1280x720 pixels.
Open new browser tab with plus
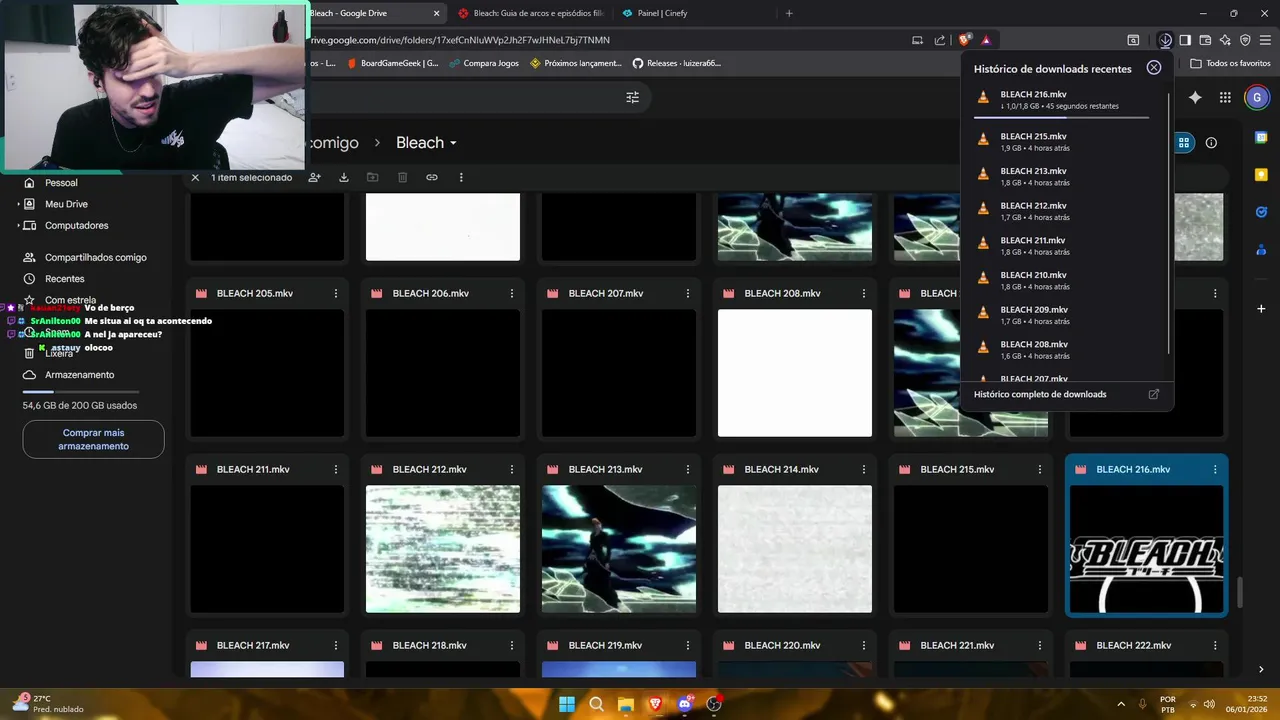click(789, 13)
